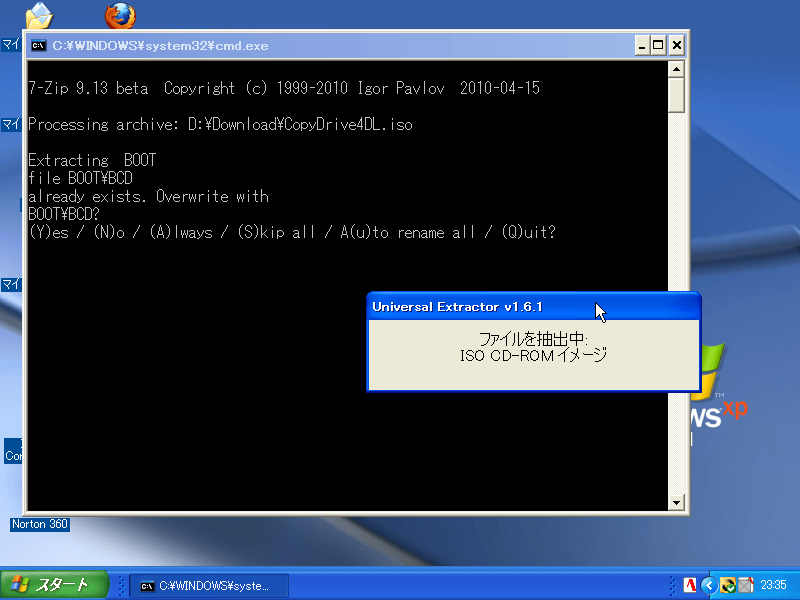This screenshot has width=800, height=600.
Task: Click the console scrollbar down arrow
Action: point(676,503)
